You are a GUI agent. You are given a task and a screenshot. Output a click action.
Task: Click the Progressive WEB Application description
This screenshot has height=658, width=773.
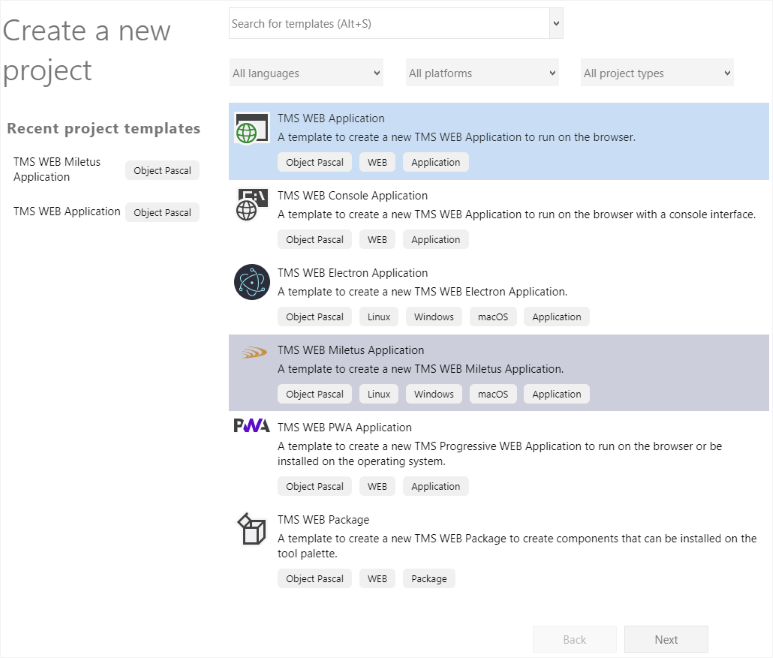499,453
